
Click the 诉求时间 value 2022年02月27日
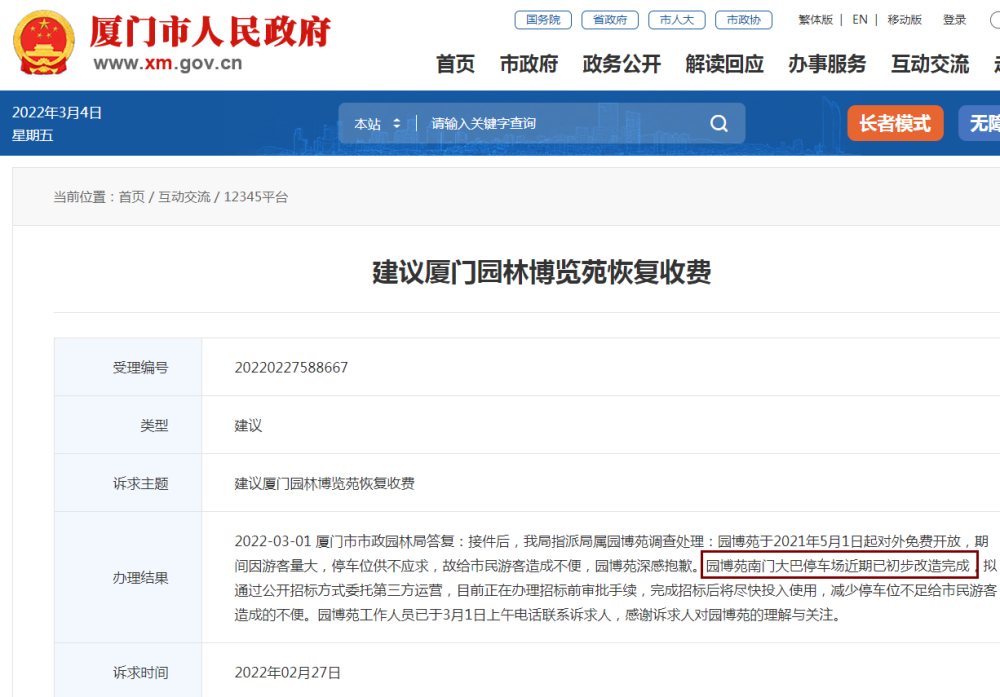(x=288, y=673)
